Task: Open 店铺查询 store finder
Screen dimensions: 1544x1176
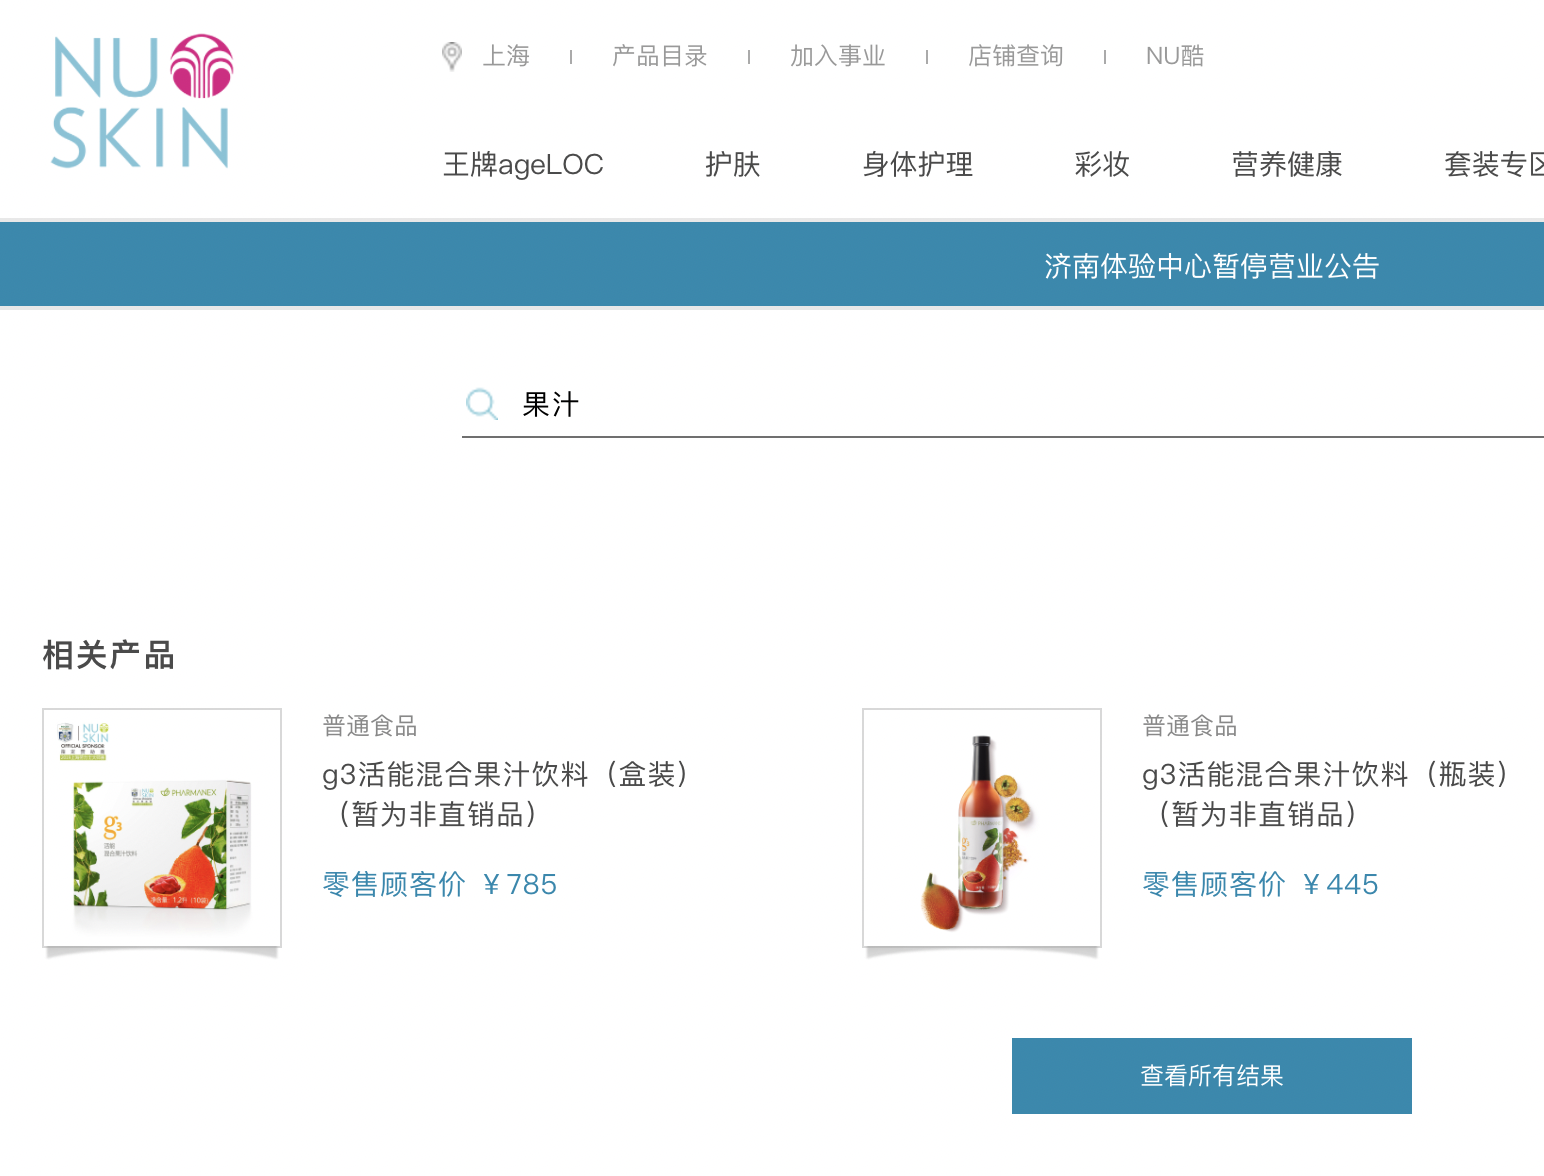Action: pos(1015,56)
